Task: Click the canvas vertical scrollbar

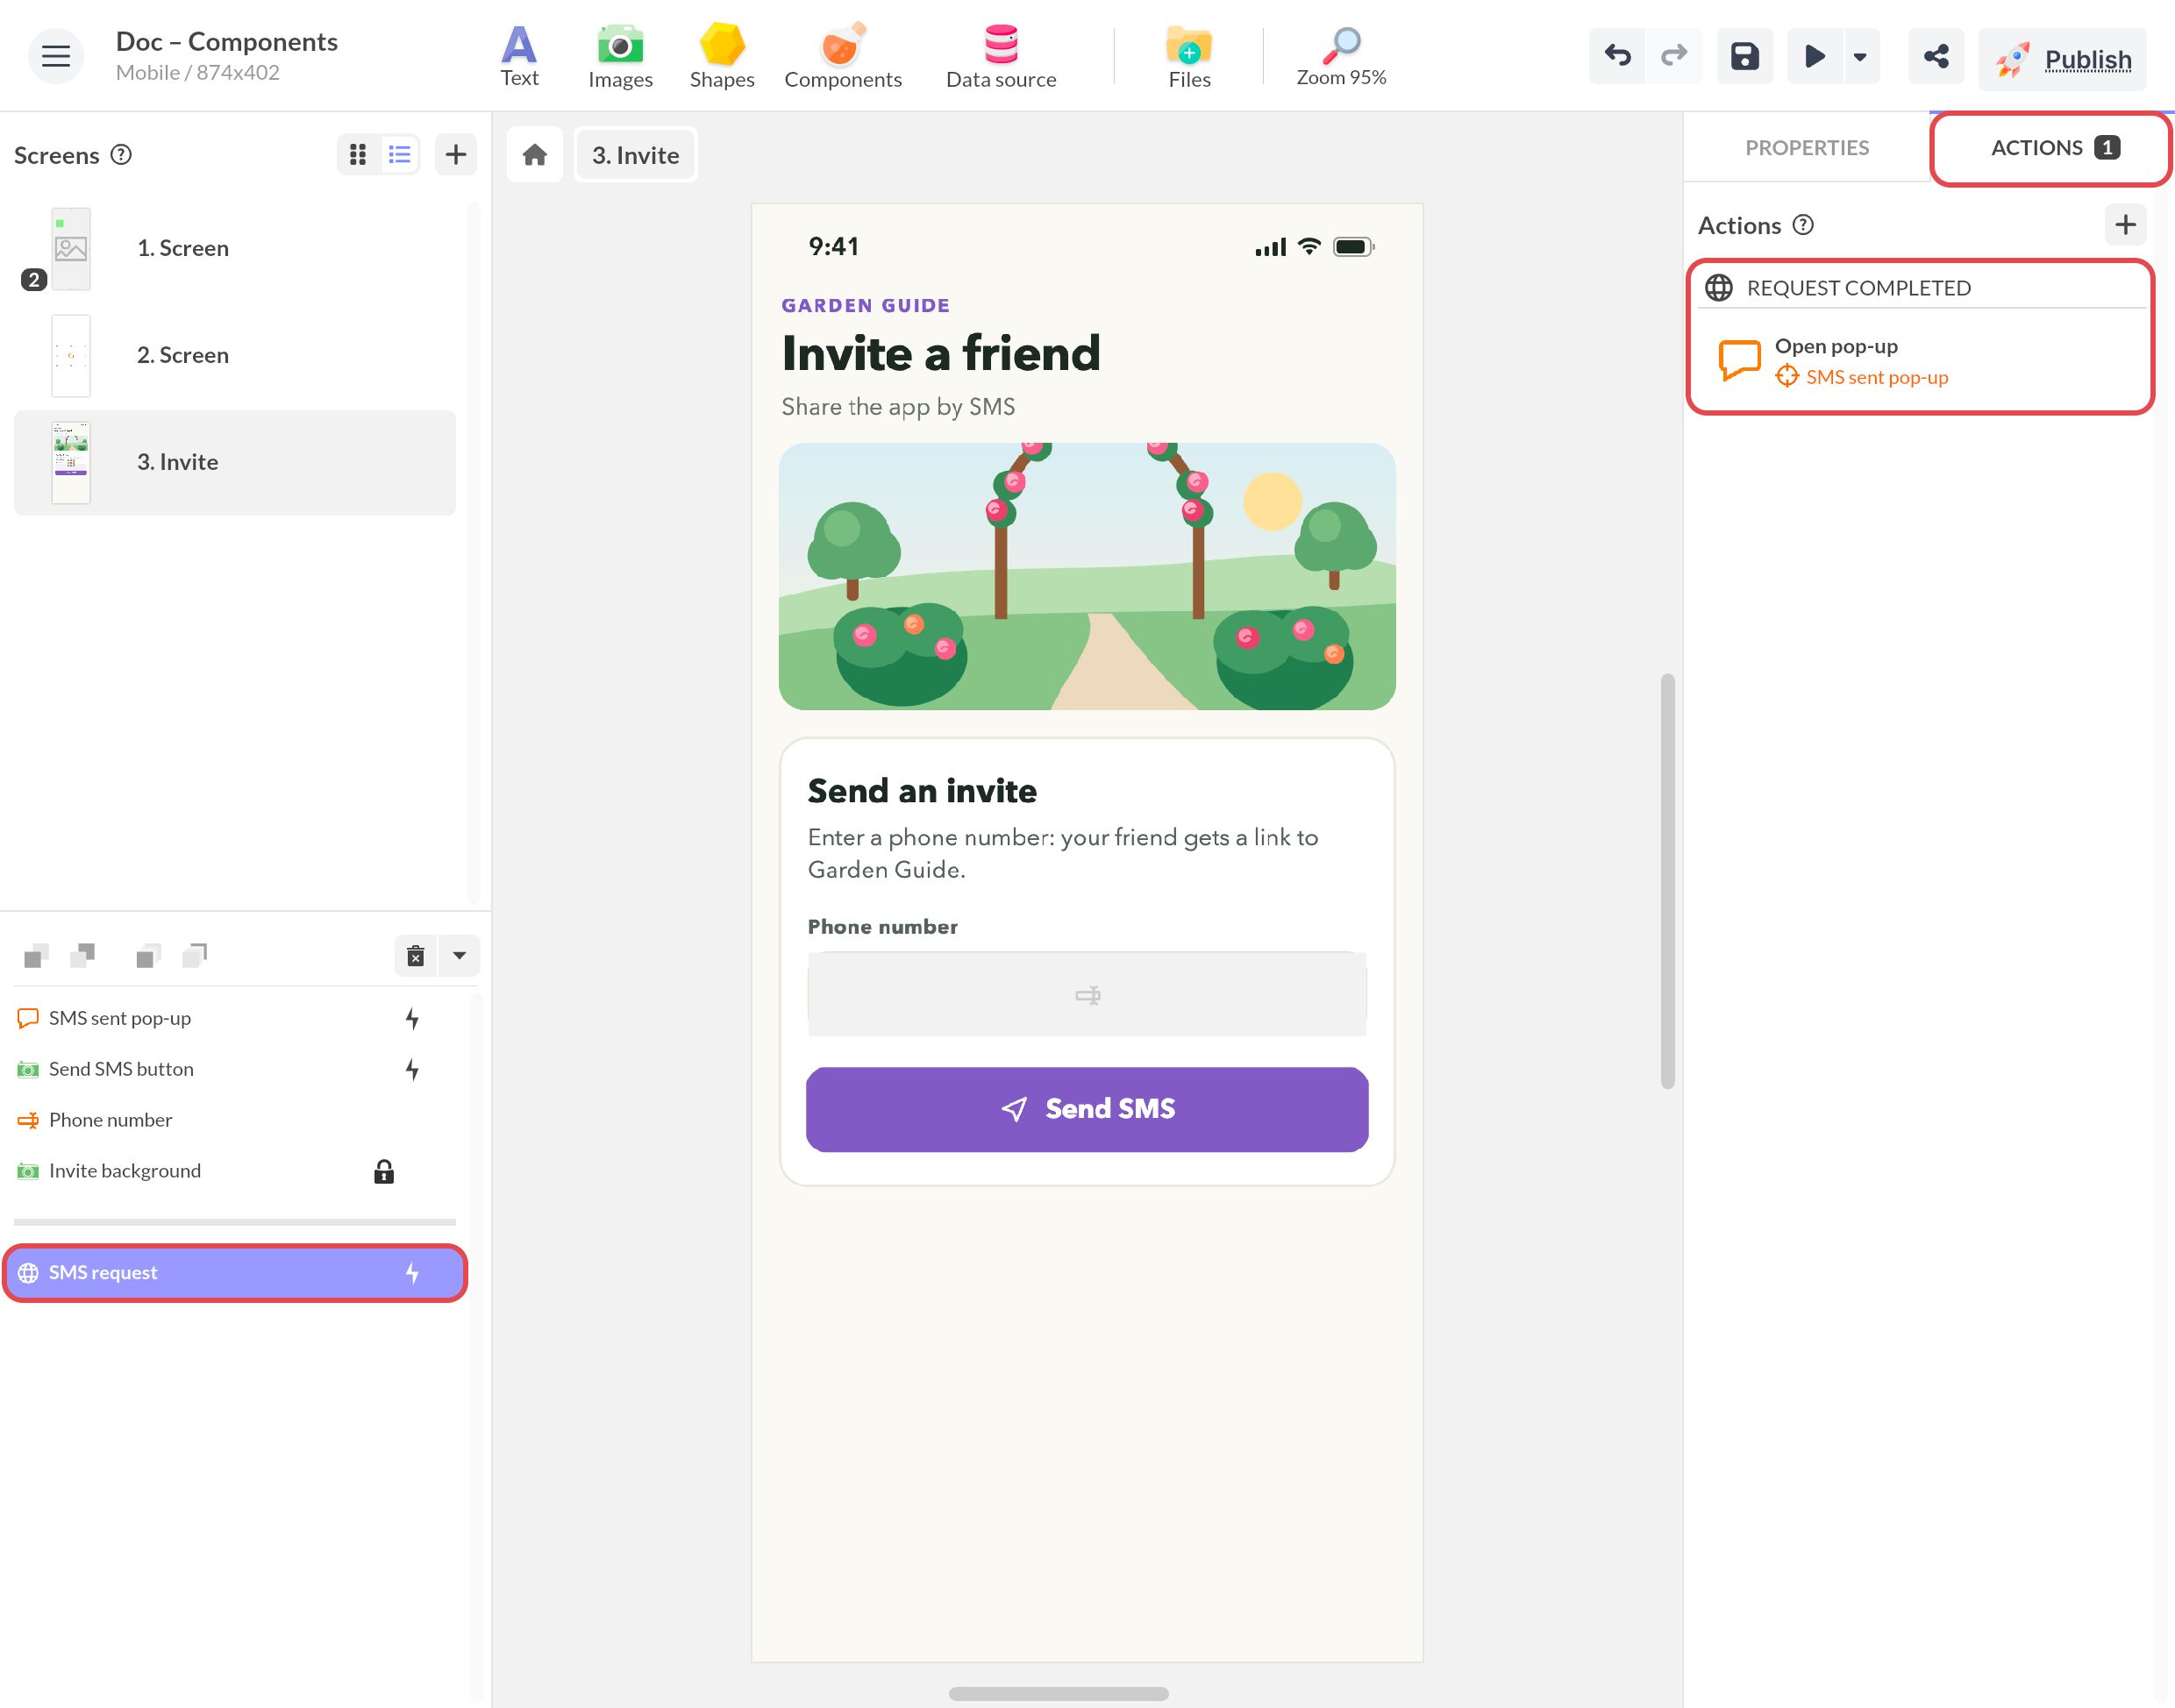Action: 1668,882
